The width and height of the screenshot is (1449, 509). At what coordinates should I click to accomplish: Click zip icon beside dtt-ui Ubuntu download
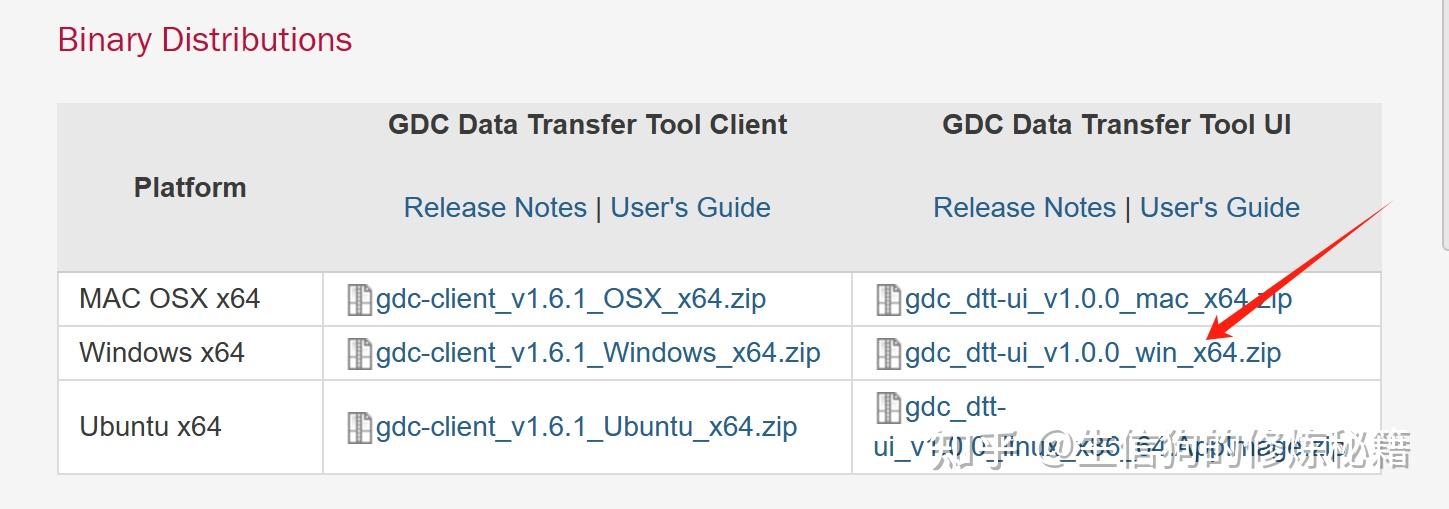888,407
